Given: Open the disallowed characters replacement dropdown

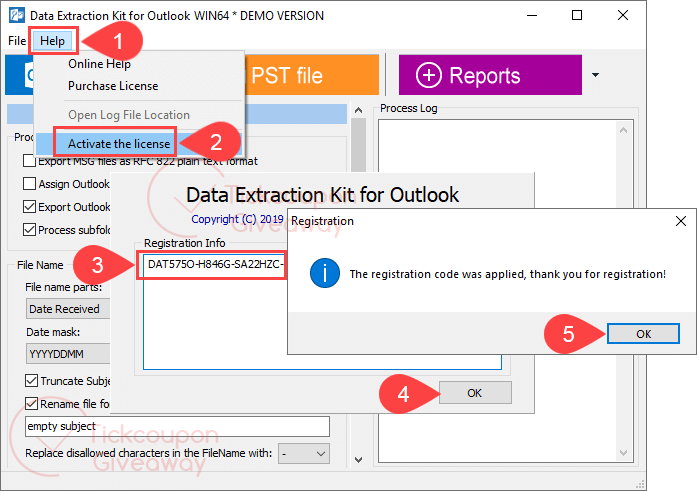Looking at the screenshot, I should coord(304,454).
